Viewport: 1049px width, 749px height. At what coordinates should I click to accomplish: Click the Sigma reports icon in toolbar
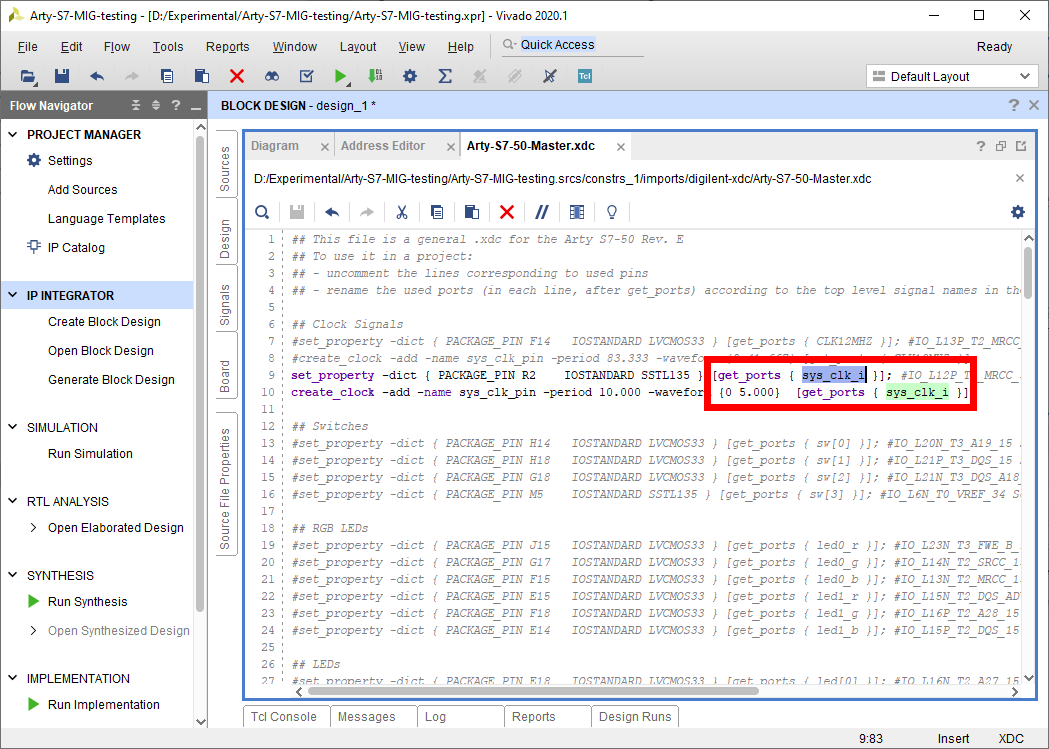tap(445, 76)
